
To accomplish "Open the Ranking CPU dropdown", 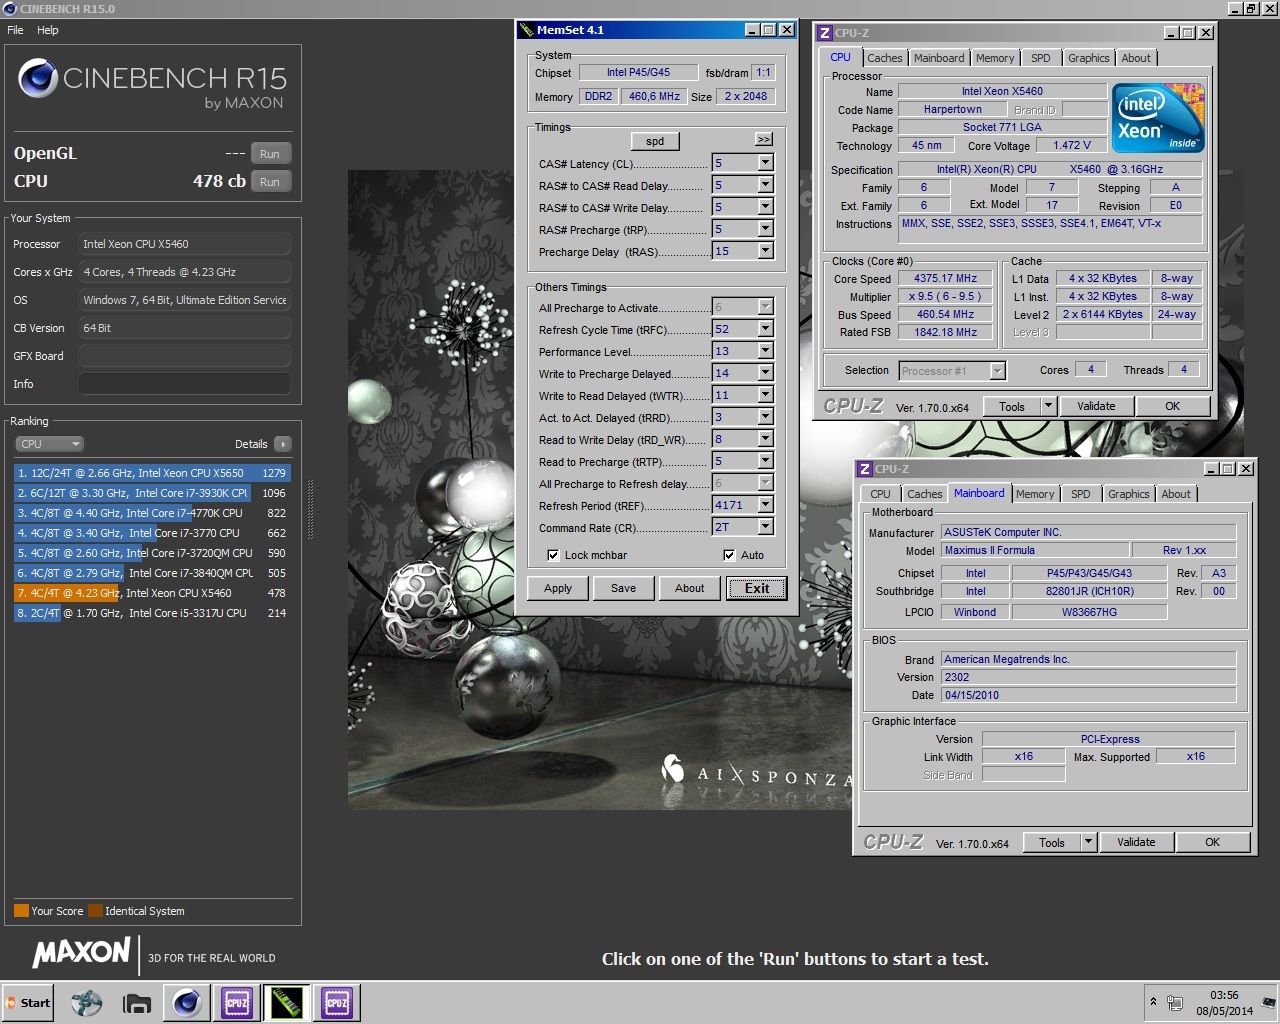I will coord(49,444).
